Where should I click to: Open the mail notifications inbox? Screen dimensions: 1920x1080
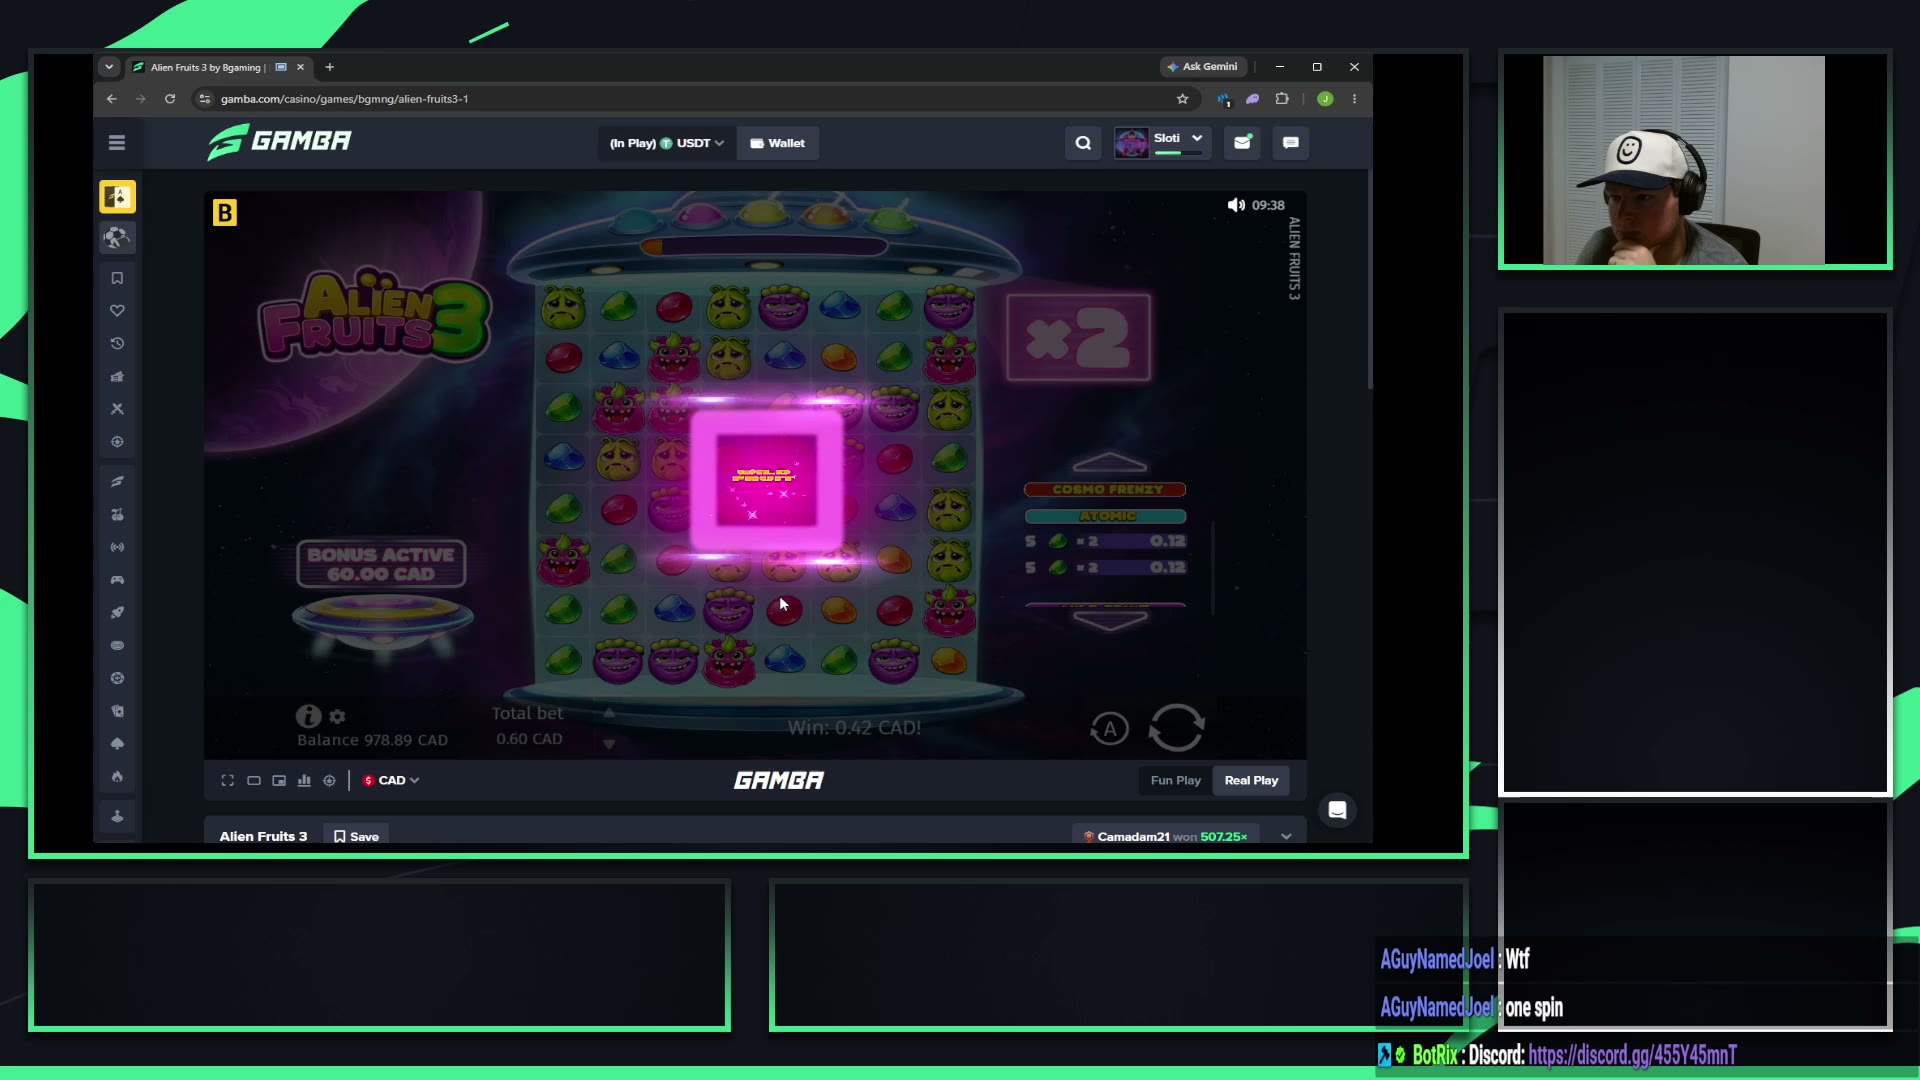click(x=1242, y=143)
